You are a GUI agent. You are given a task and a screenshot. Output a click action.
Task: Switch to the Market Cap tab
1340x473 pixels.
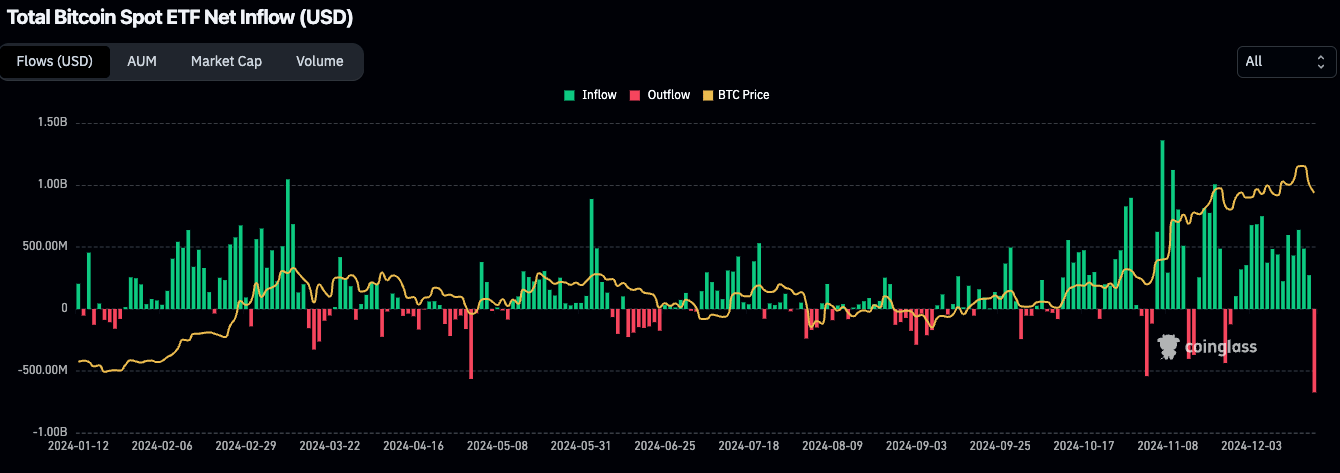(x=226, y=61)
